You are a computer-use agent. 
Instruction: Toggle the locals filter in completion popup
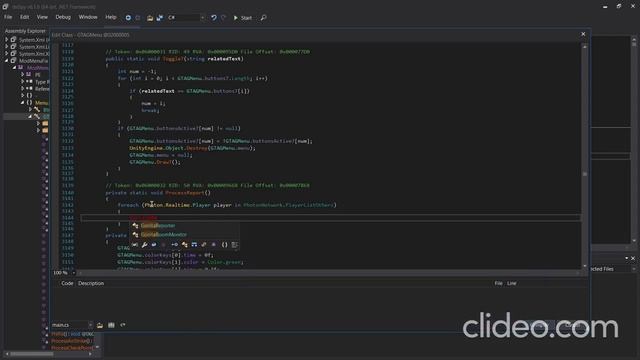(x=135, y=244)
